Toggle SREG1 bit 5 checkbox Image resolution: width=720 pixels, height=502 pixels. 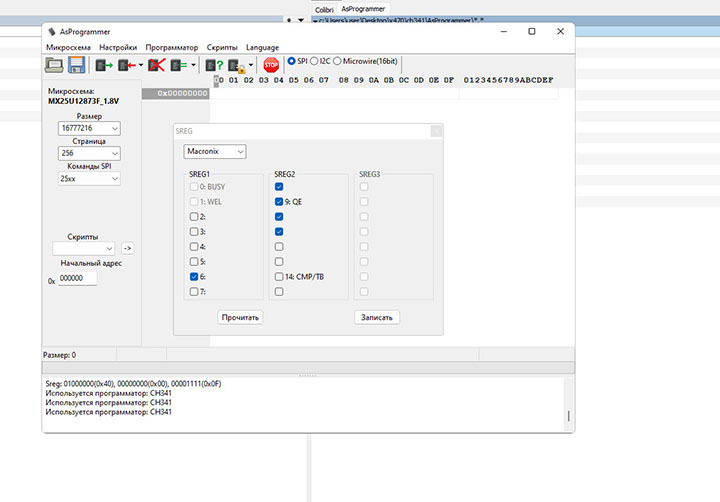[x=194, y=262]
